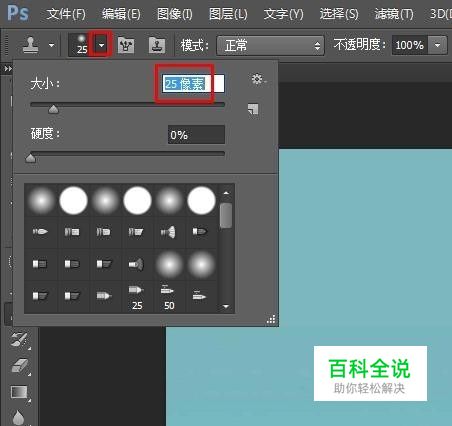452x426 pixels.
Task: Collapse the brush preset picker dropdown arrow
Action: [x=102, y=45]
